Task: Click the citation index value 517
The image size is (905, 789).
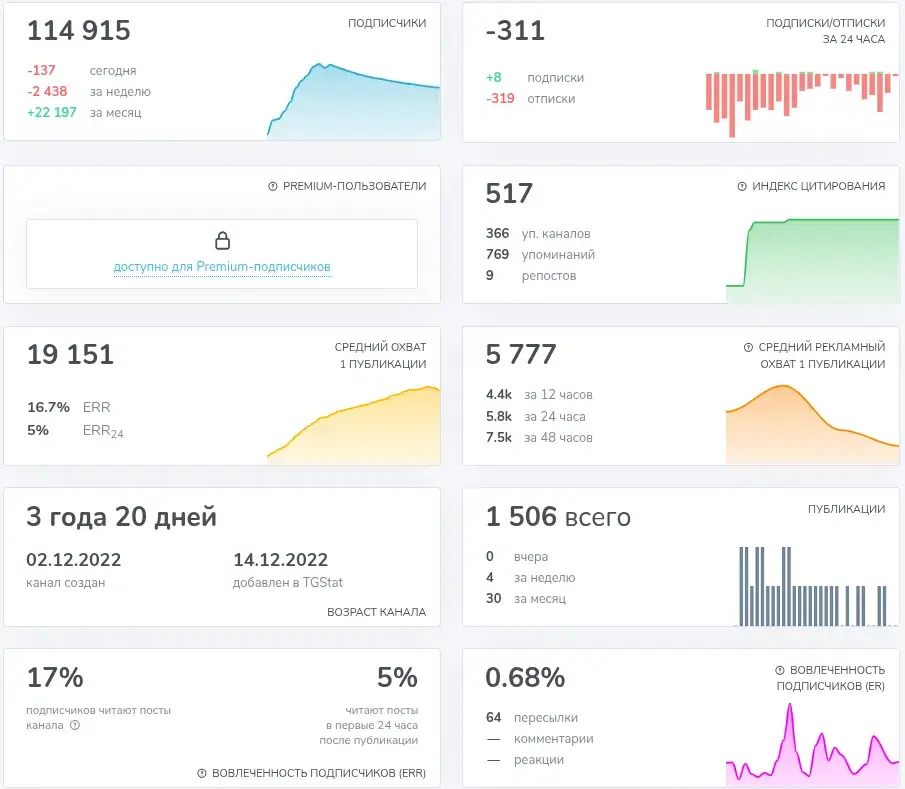Action: pyautogui.click(x=509, y=193)
